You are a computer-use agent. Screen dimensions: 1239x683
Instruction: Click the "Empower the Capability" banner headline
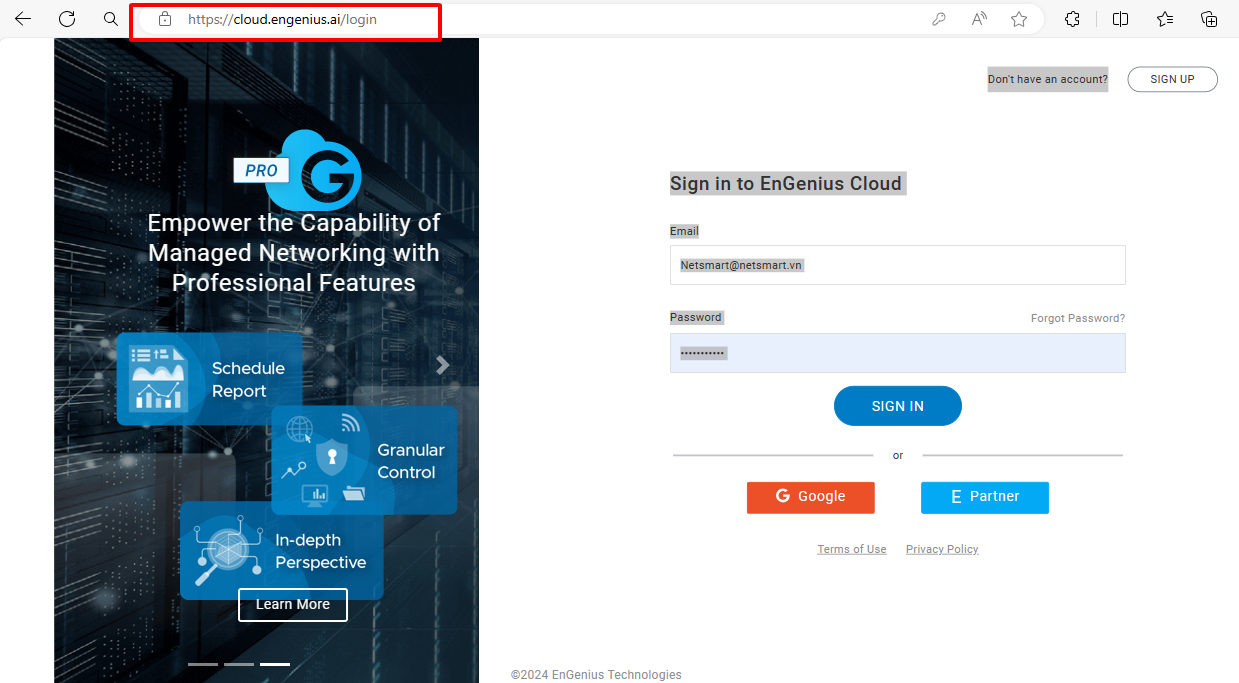pos(294,252)
